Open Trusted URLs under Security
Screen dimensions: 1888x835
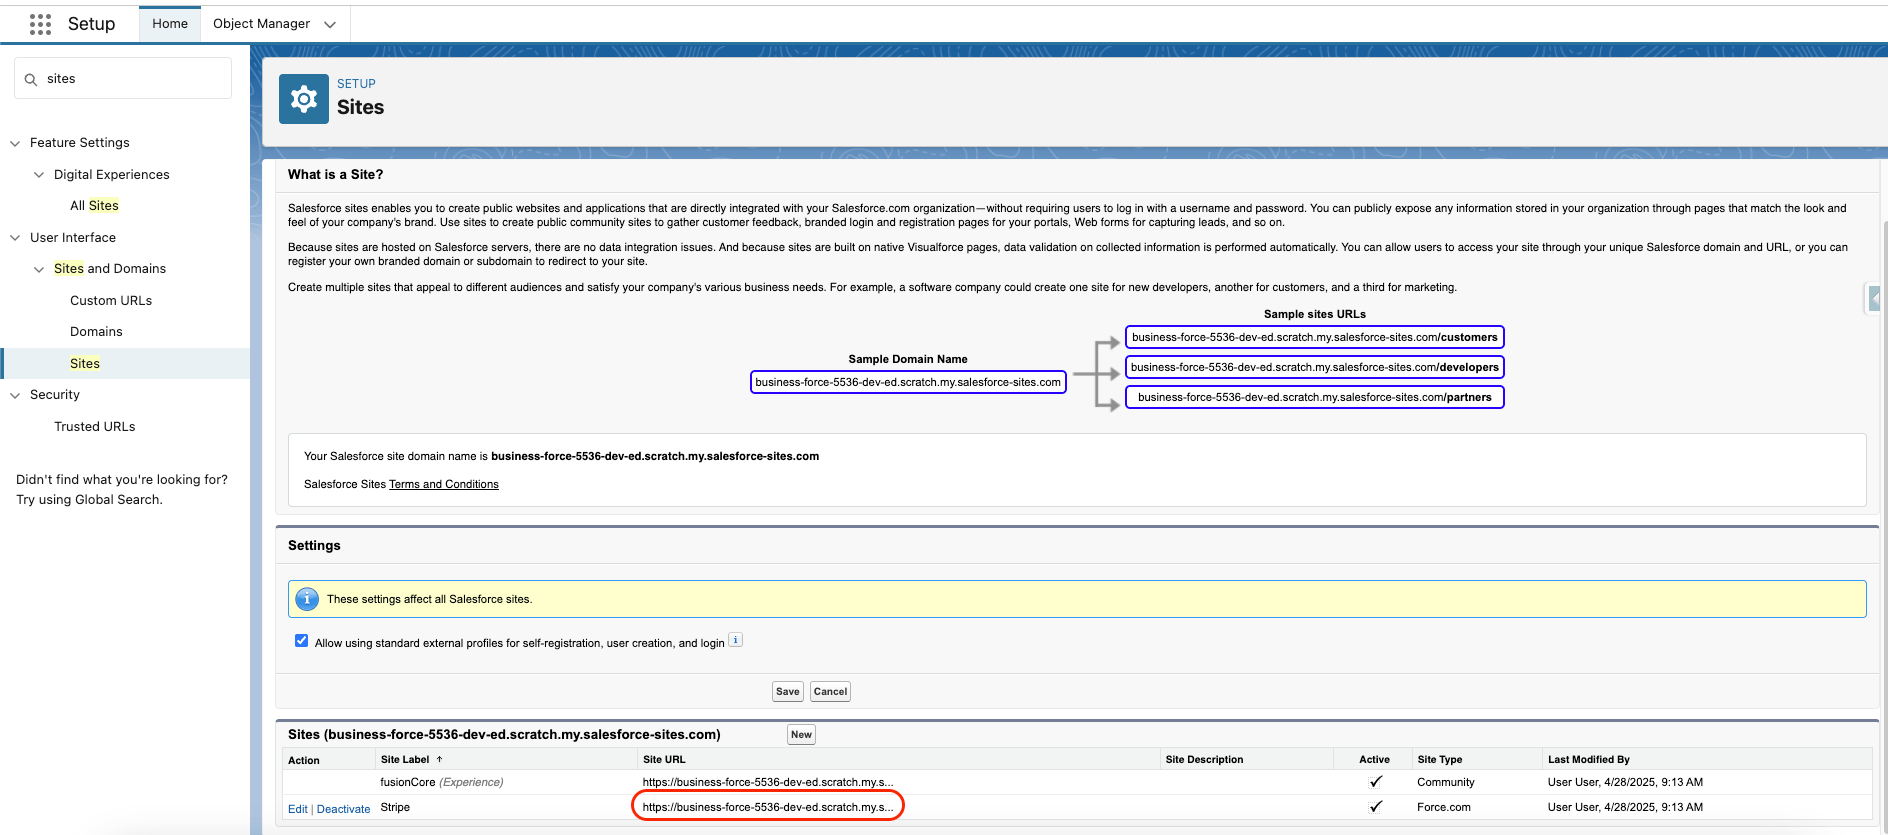pos(95,427)
